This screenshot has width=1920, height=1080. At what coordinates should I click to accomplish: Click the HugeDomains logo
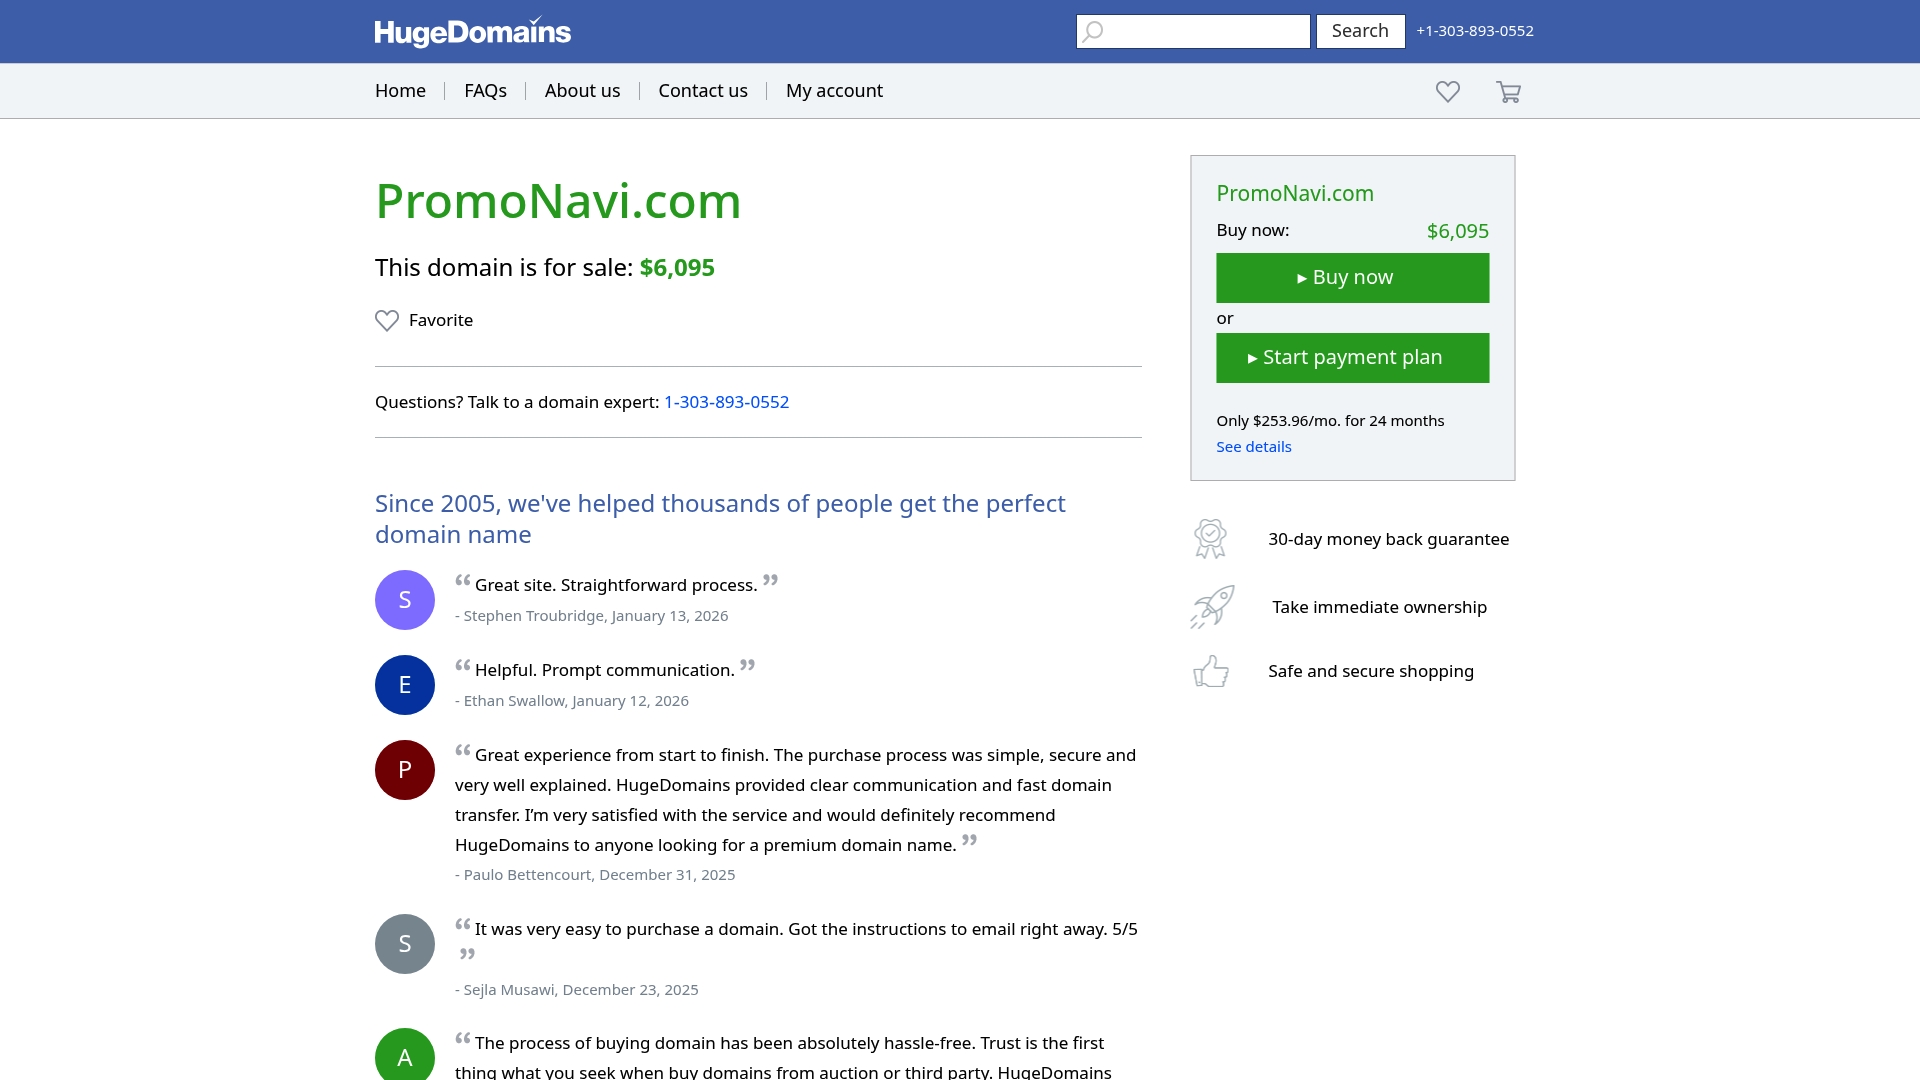click(x=472, y=32)
